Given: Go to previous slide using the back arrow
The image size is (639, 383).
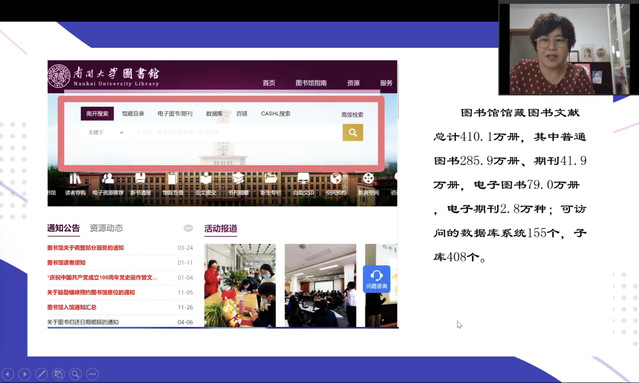Looking at the screenshot, I should 8,374.
